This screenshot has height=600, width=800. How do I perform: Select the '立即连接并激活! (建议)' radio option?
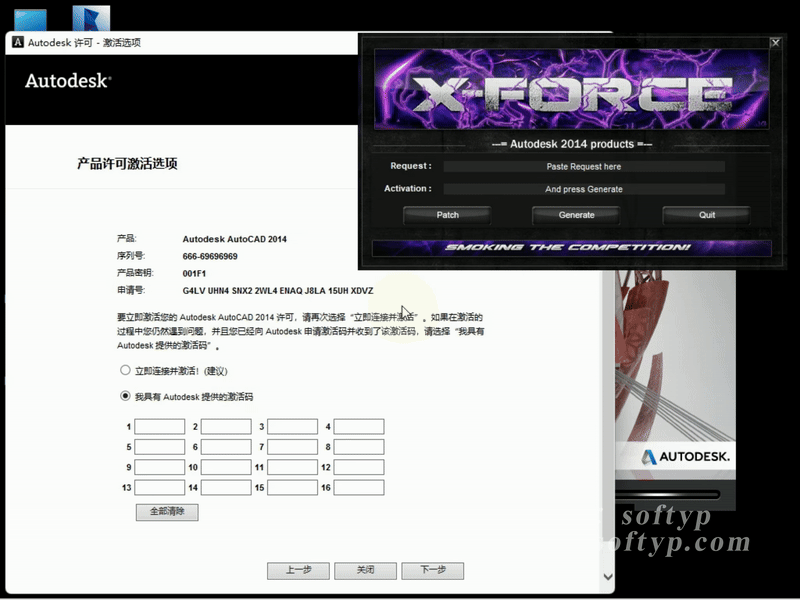click(125, 370)
